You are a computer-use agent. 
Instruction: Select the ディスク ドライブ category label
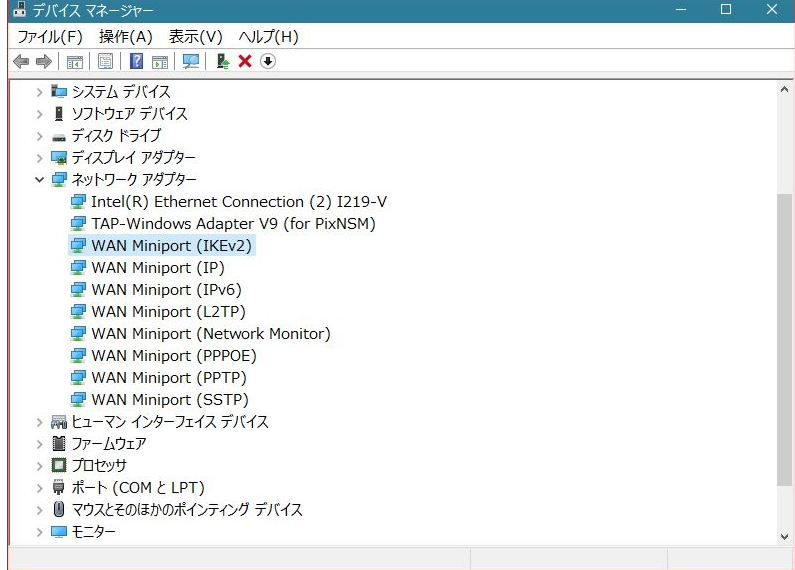tap(116, 136)
